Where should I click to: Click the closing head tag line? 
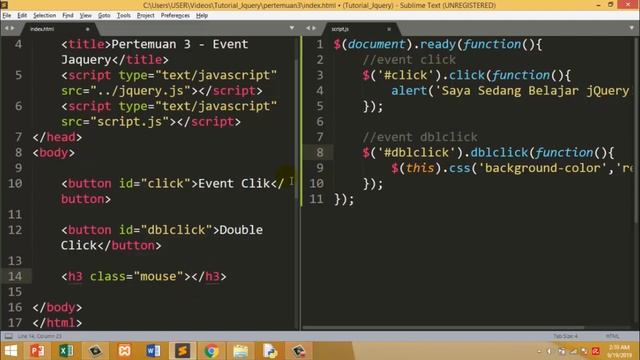(57, 137)
